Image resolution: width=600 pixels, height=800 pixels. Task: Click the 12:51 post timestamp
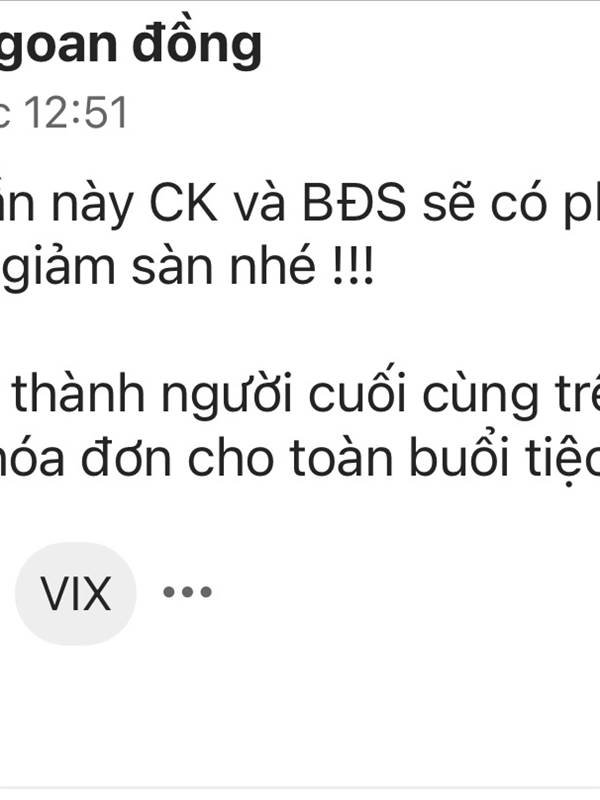pos(76,113)
